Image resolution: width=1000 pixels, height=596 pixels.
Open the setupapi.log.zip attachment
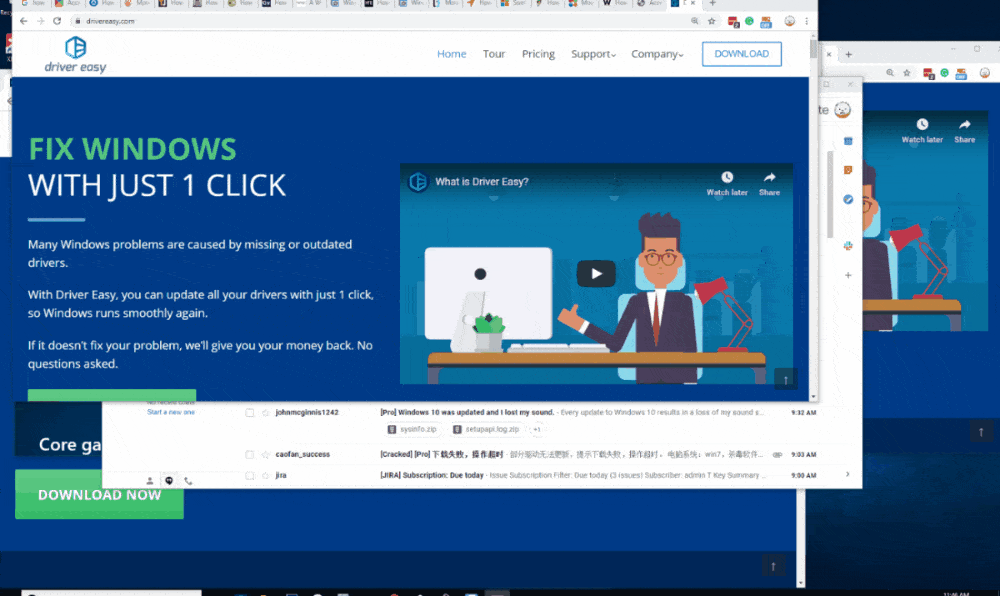pyautogui.click(x=487, y=430)
